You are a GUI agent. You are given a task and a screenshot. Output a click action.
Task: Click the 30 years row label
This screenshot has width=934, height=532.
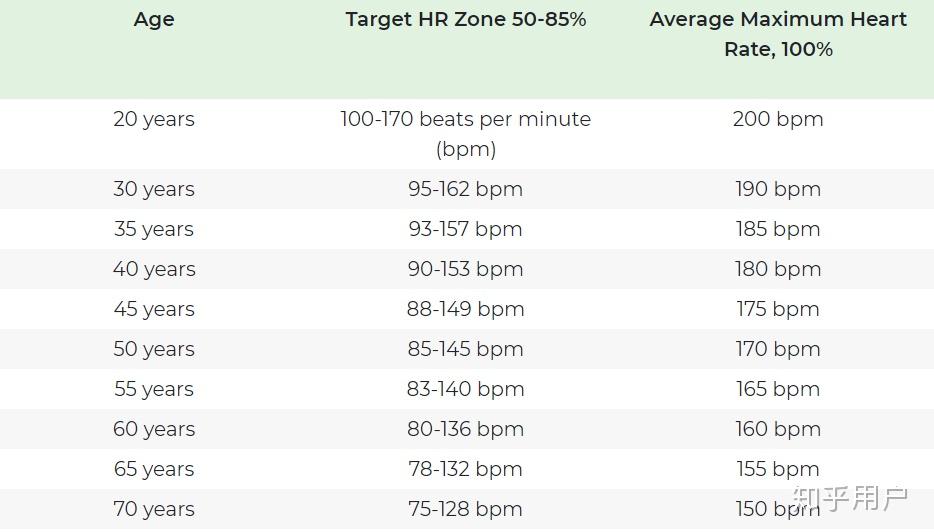pos(154,189)
